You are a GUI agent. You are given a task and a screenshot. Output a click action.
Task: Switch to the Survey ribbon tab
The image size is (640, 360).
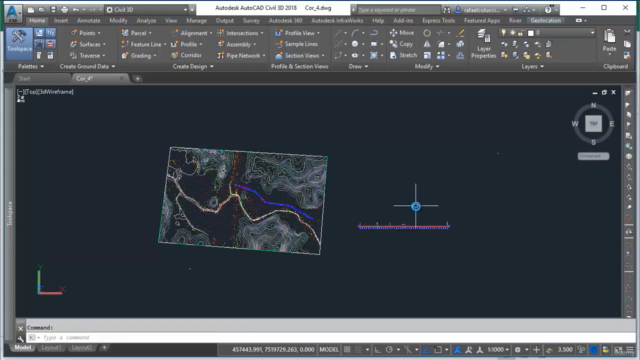251,20
